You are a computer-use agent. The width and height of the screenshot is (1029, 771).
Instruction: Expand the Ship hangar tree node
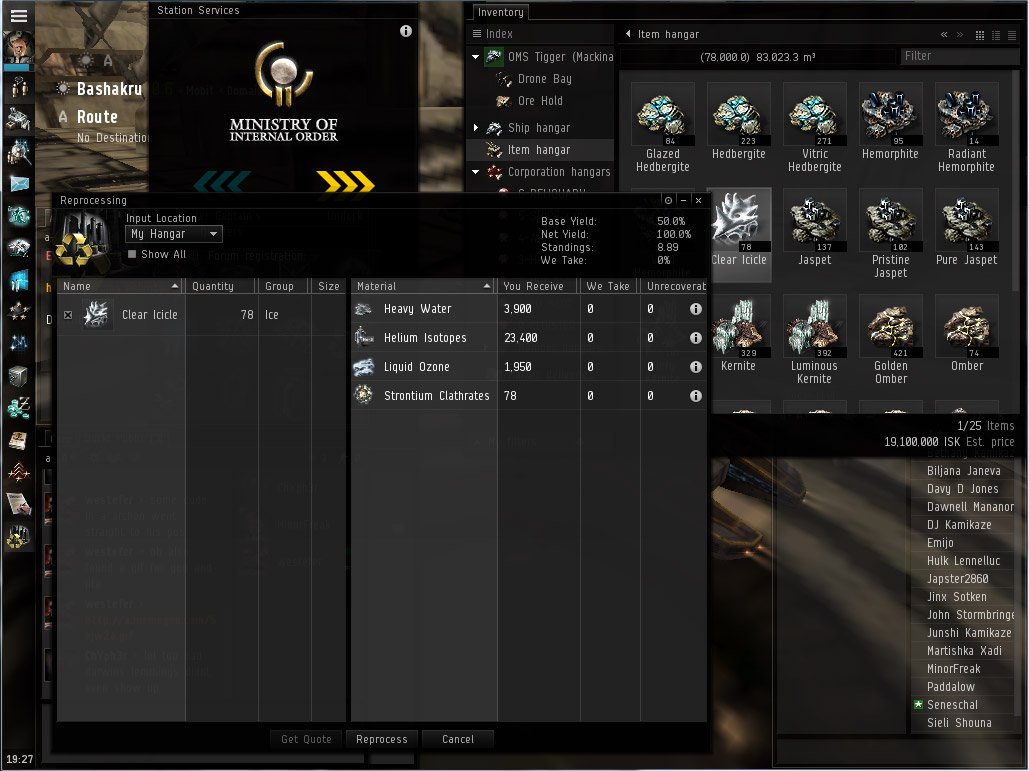click(x=476, y=128)
